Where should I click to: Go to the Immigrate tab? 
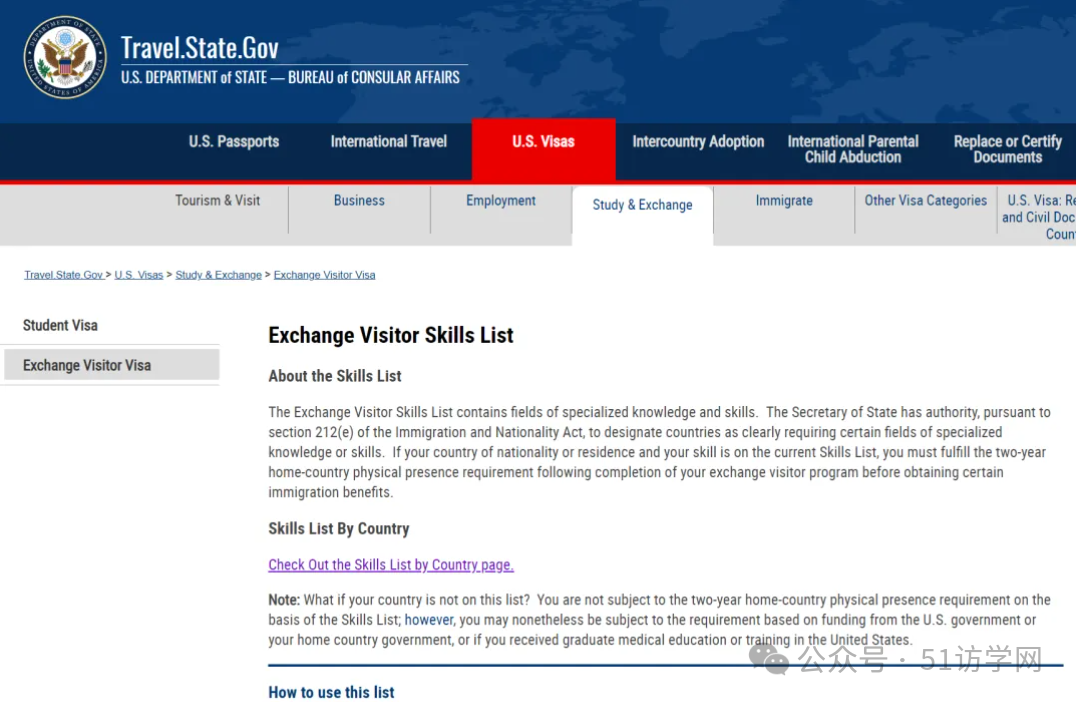coord(784,200)
